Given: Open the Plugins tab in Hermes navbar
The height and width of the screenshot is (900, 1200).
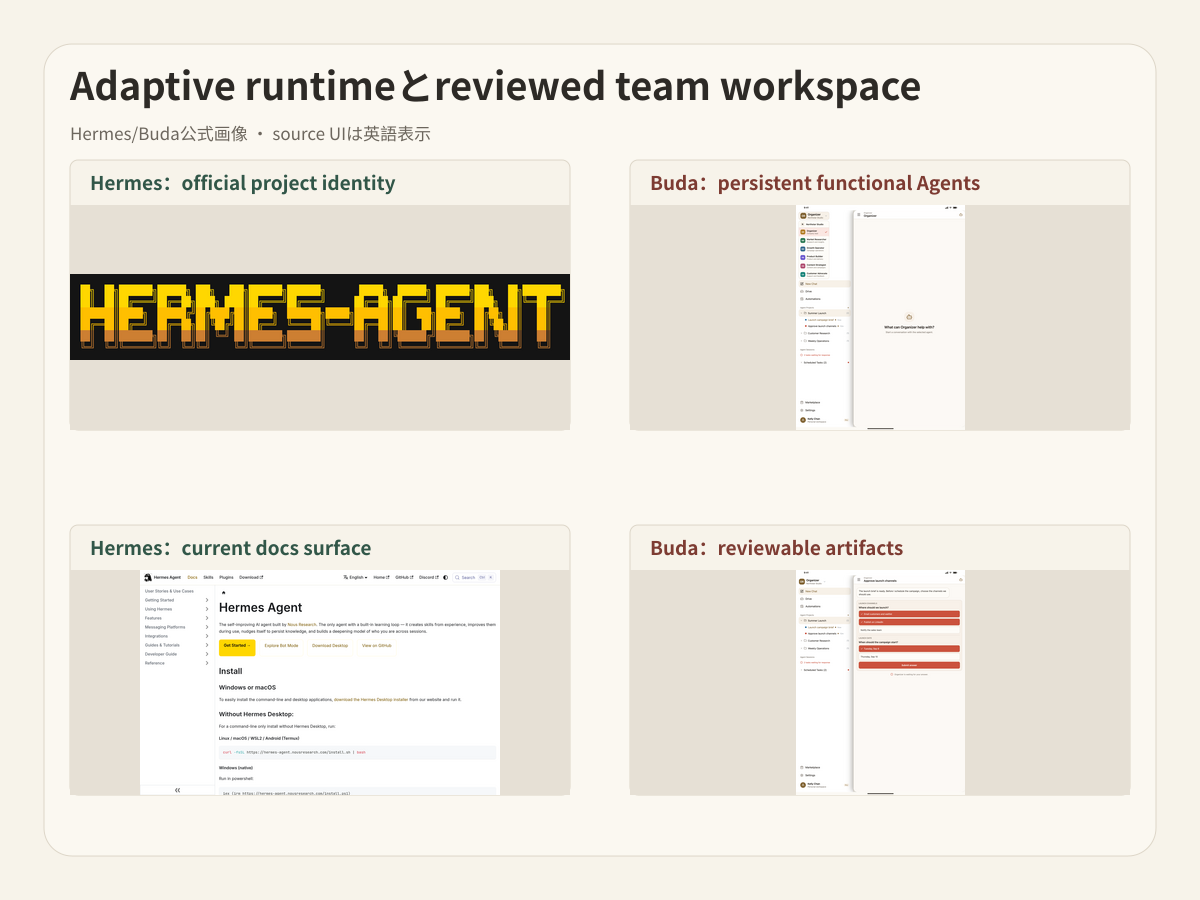Looking at the screenshot, I should (x=226, y=577).
